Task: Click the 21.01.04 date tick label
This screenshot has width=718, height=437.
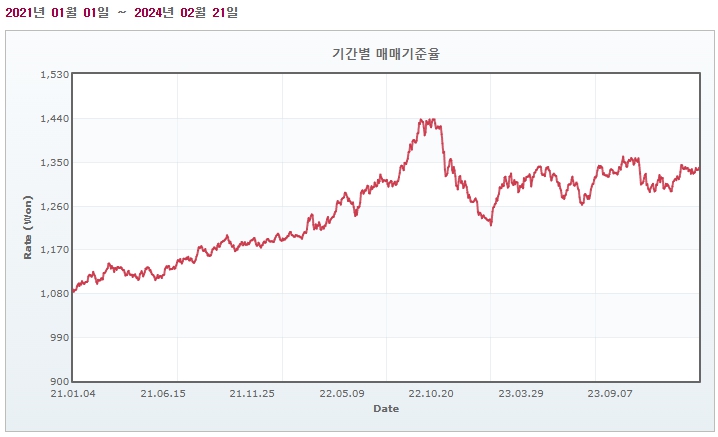Action: (x=74, y=394)
